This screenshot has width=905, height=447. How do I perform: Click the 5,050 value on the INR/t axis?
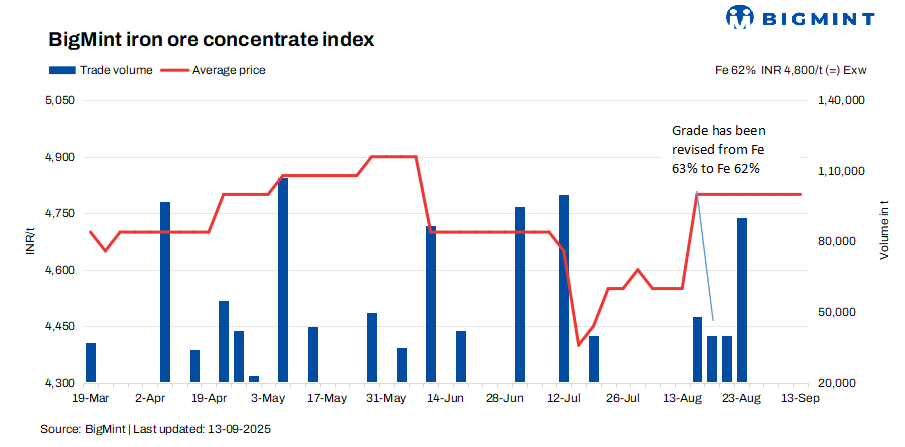coord(61,101)
